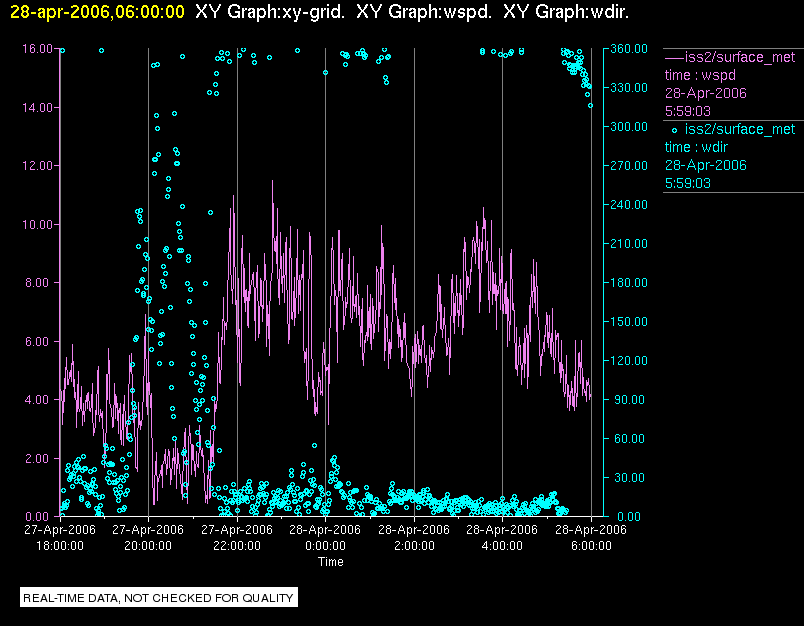Viewport: 804px width, 626px height.
Task: Click the 360.00 wind direction axis value
Action: [629, 49]
